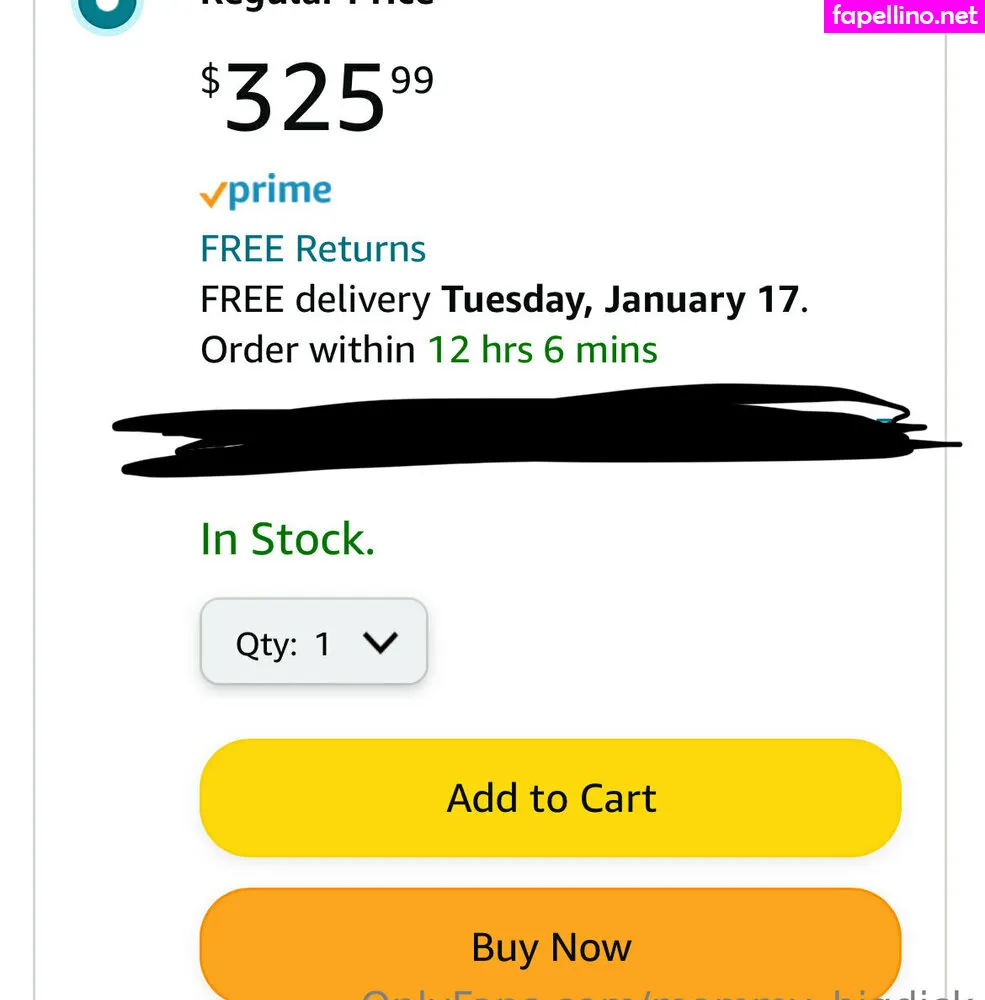This screenshot has width=985, height=1000.
Task: Open the Qty quantity dropdown
Action: tap(313, 642)
